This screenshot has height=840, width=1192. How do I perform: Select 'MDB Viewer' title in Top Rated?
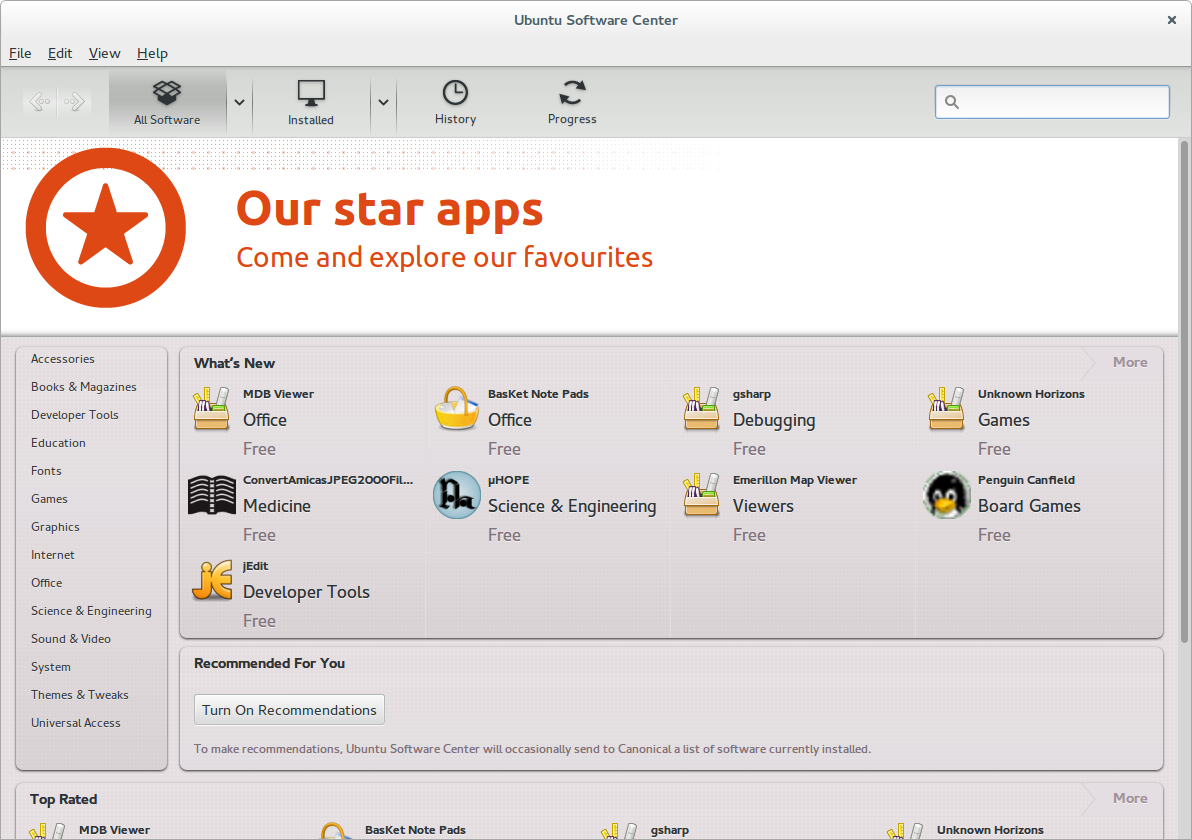[114, 830]
